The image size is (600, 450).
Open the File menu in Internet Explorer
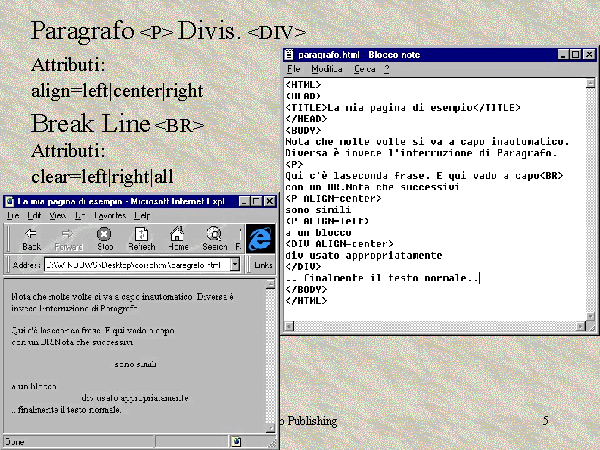[x=13, y=215]
